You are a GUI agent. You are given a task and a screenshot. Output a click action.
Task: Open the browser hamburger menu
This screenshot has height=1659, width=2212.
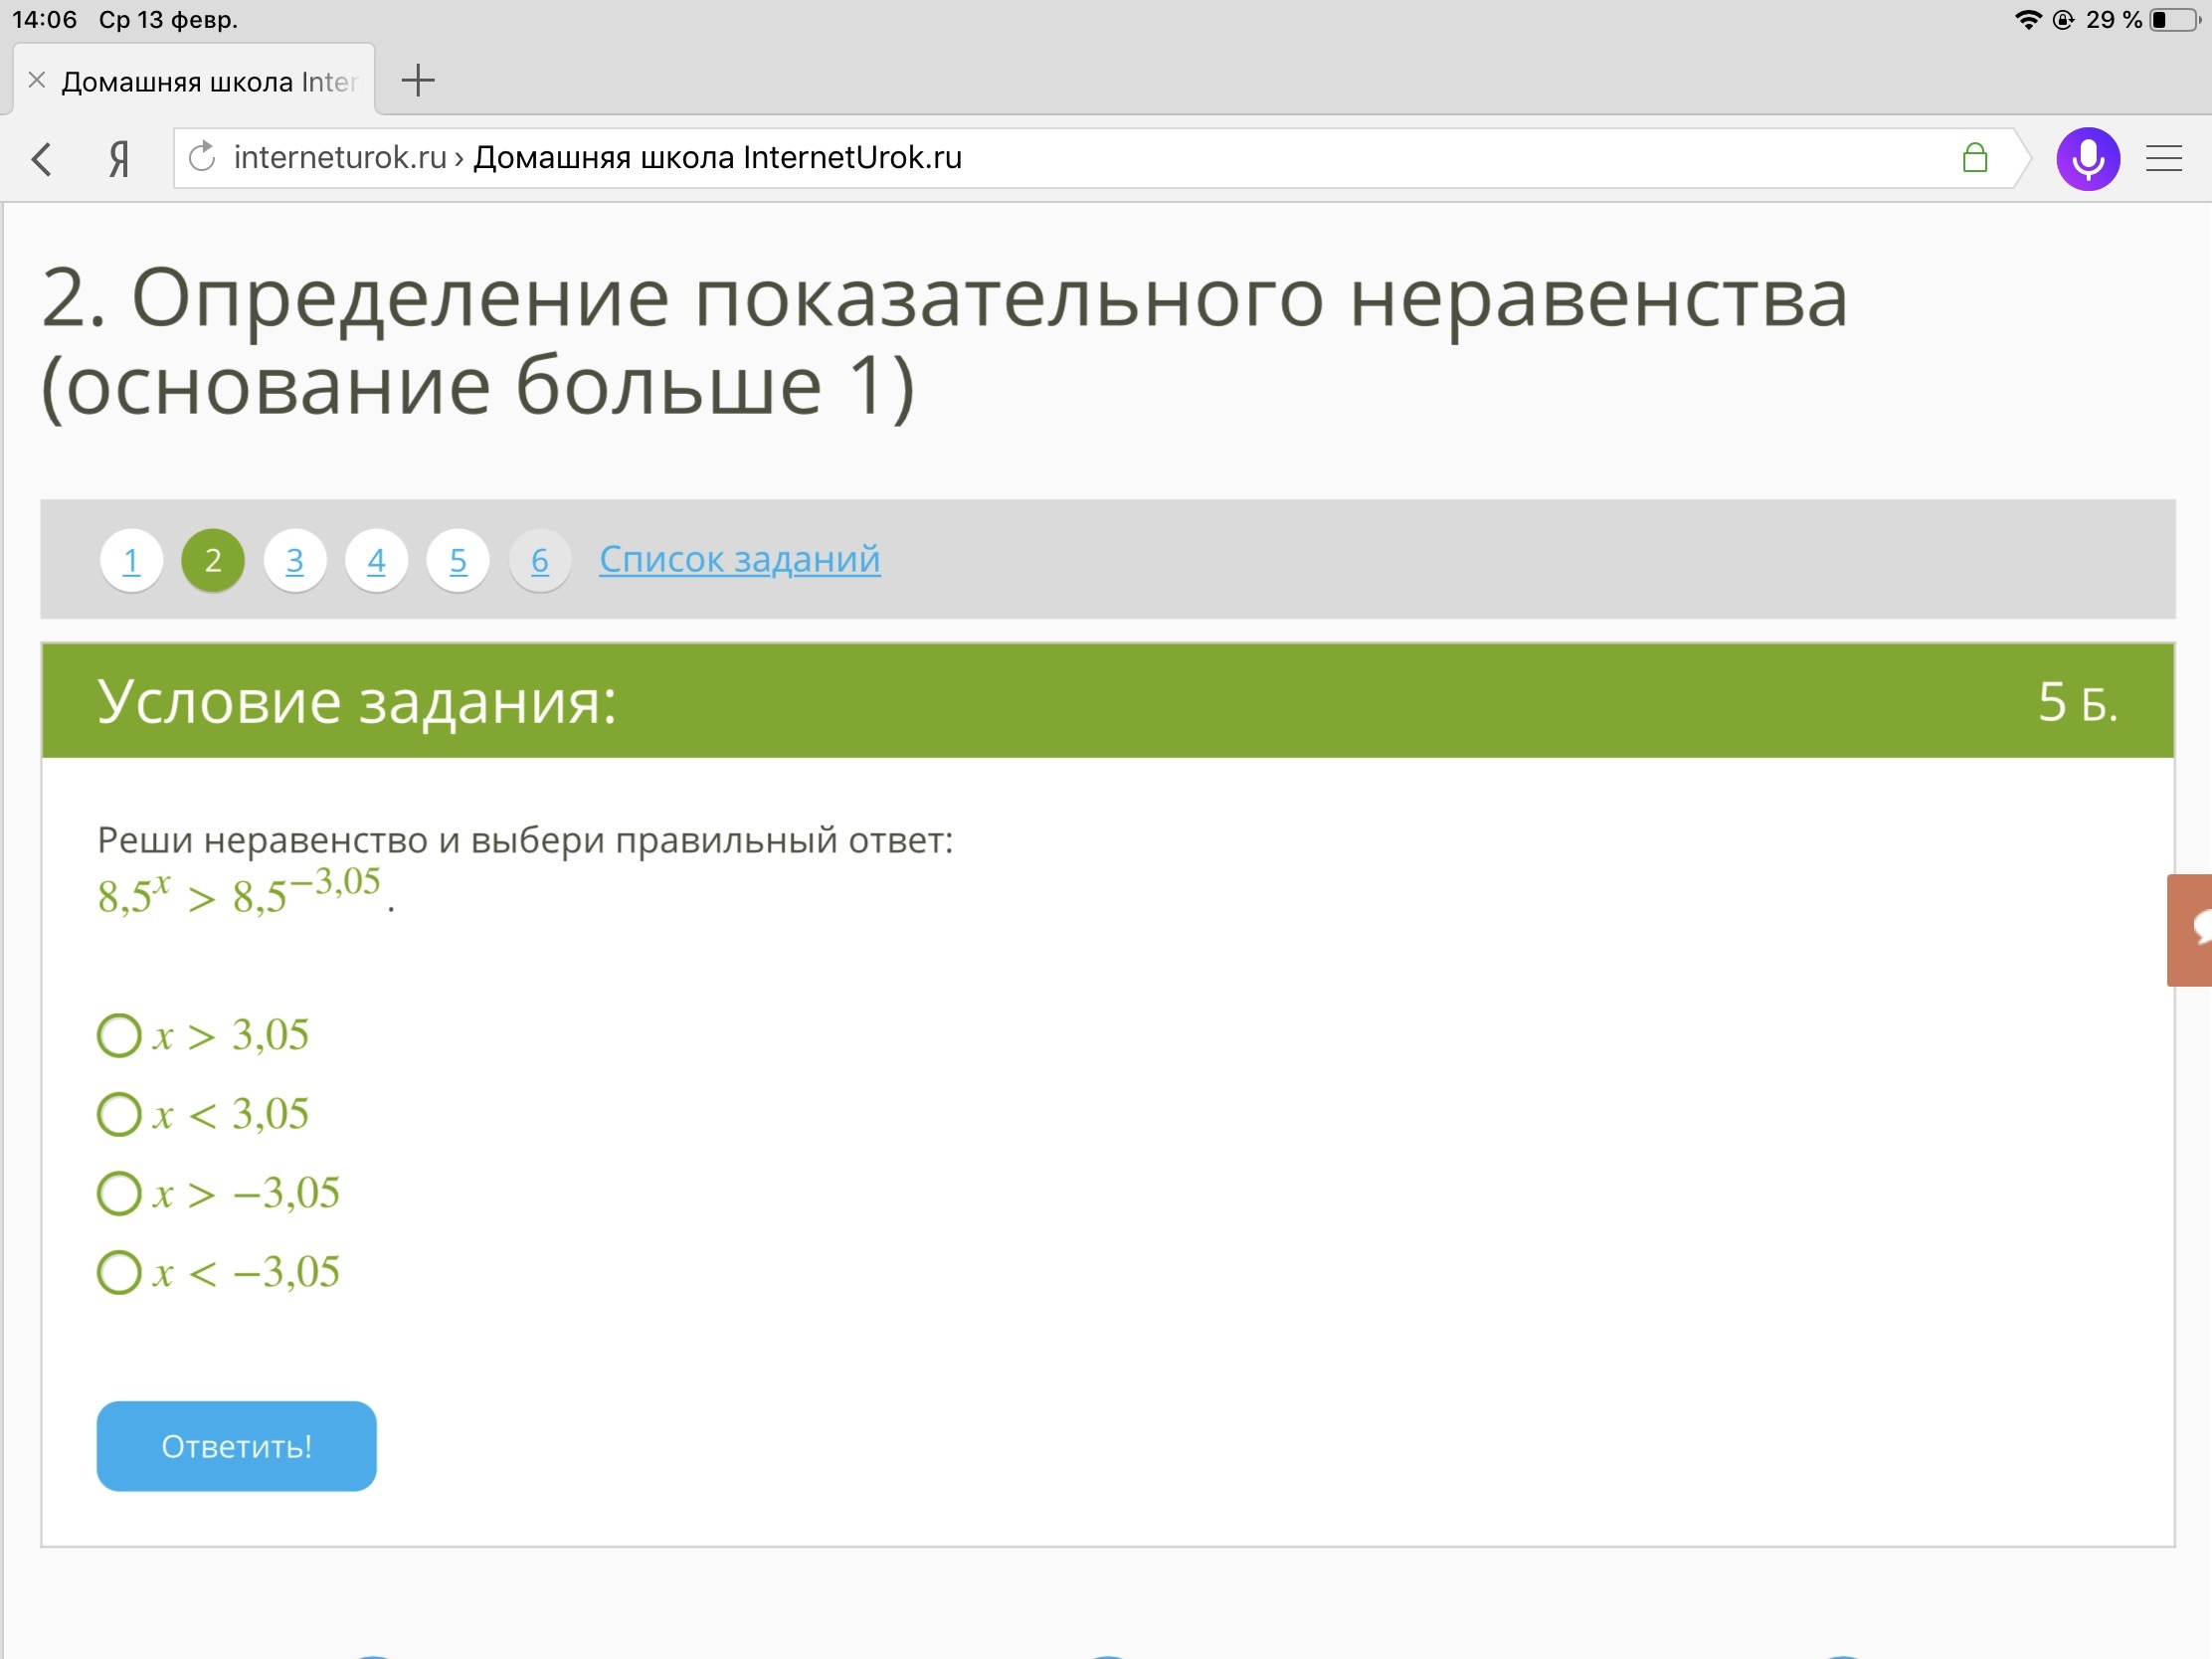coord(2163,158)
